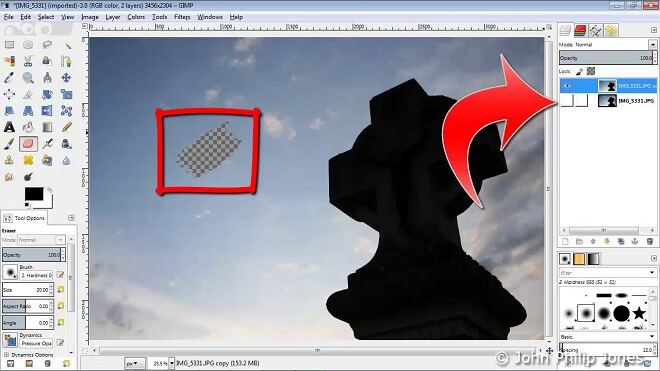Toggle the lock alpha channel option
The image size is (660, 371).
[x=591, y=71]
